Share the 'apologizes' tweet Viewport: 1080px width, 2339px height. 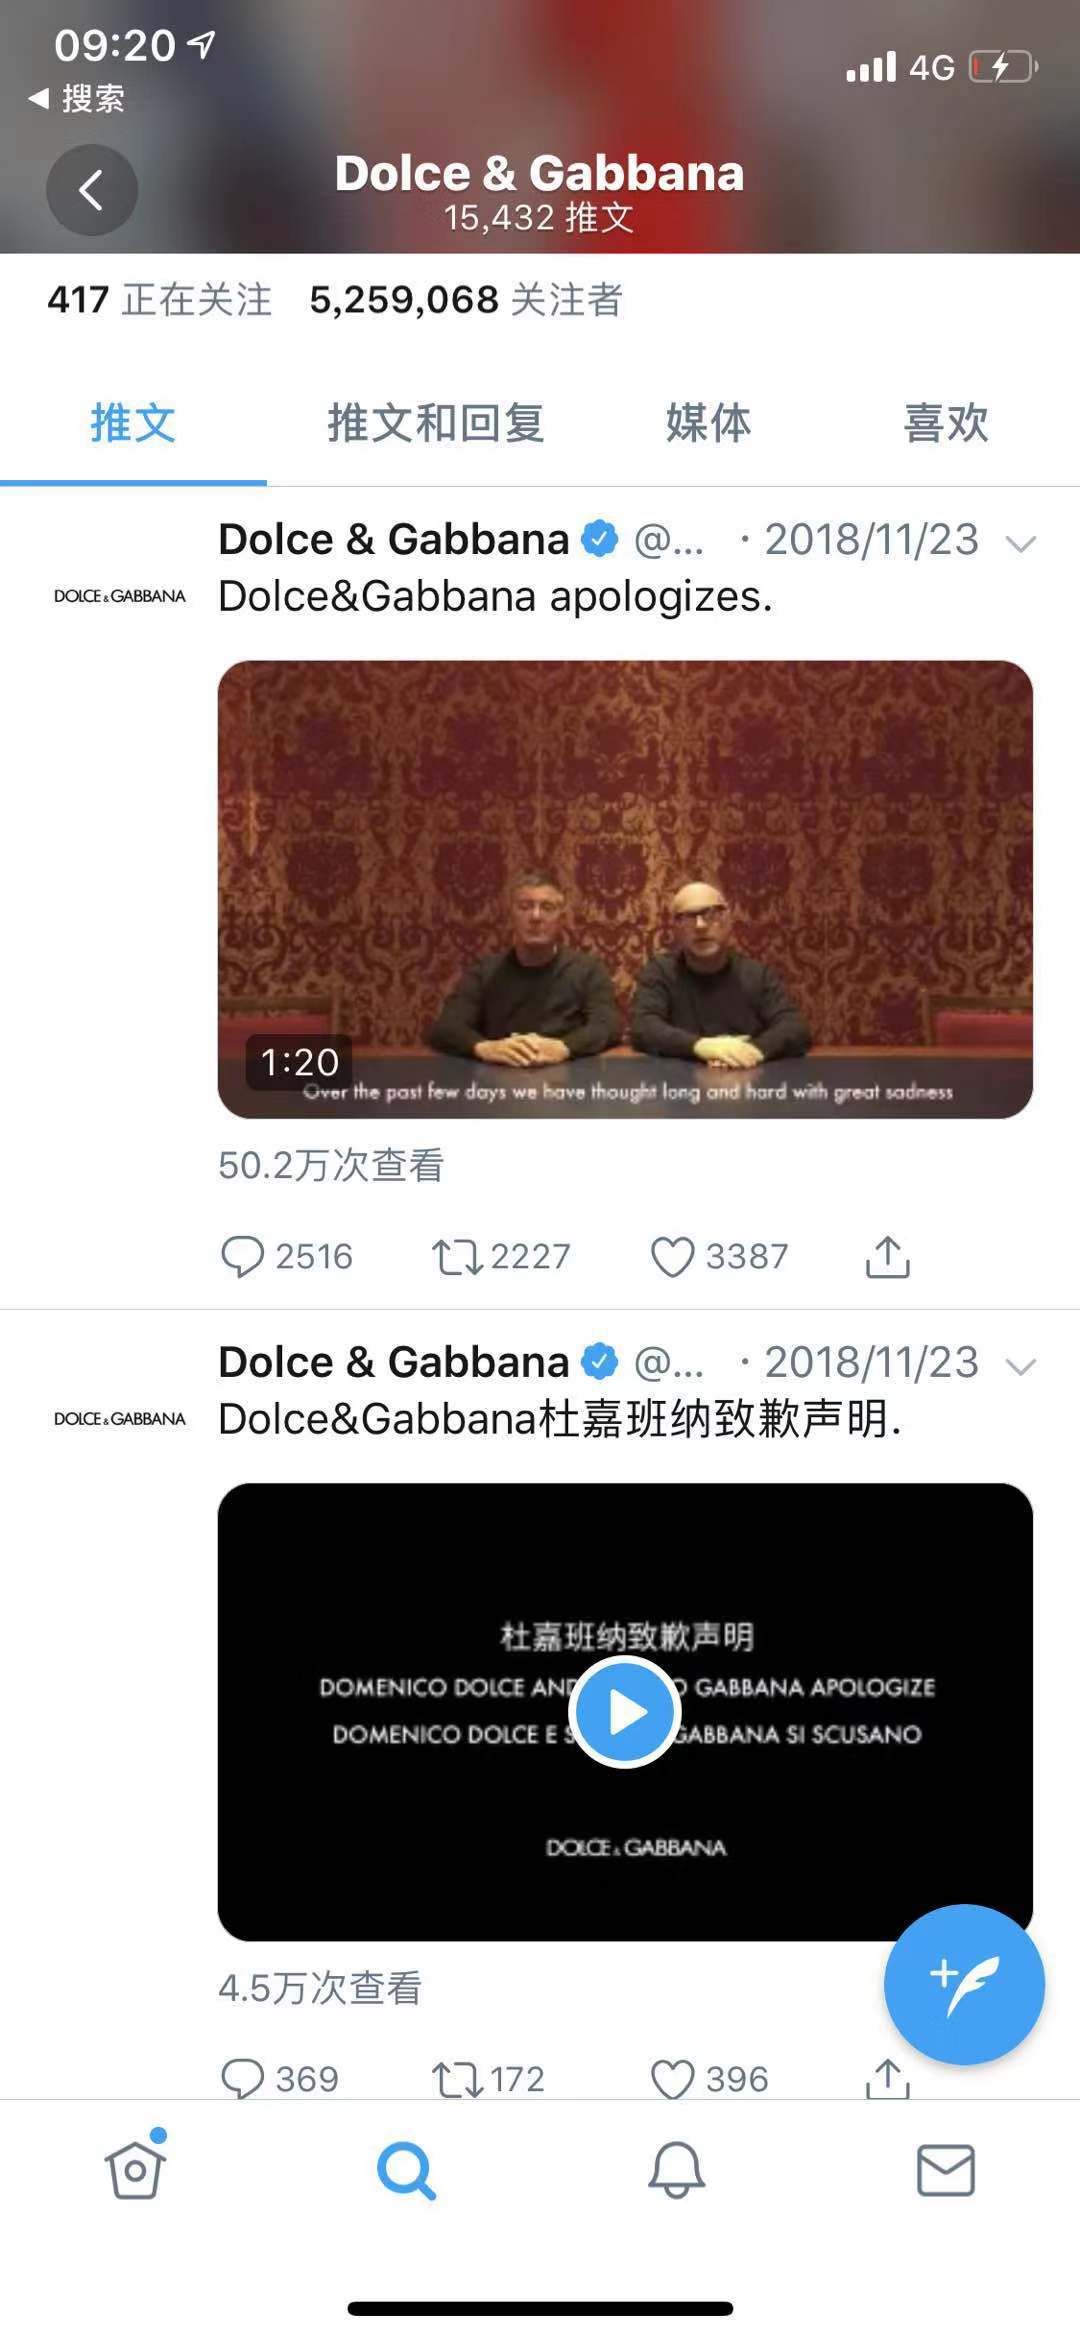point(887,1256)
